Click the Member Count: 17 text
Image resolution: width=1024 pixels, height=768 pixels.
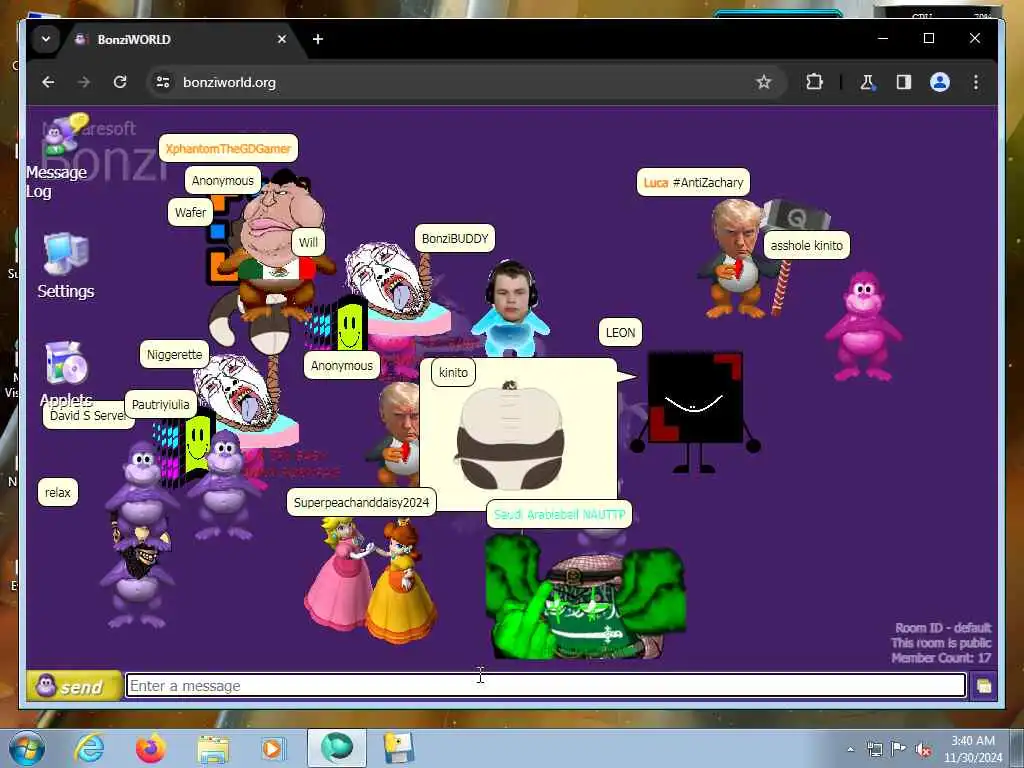tap(941, 658)
